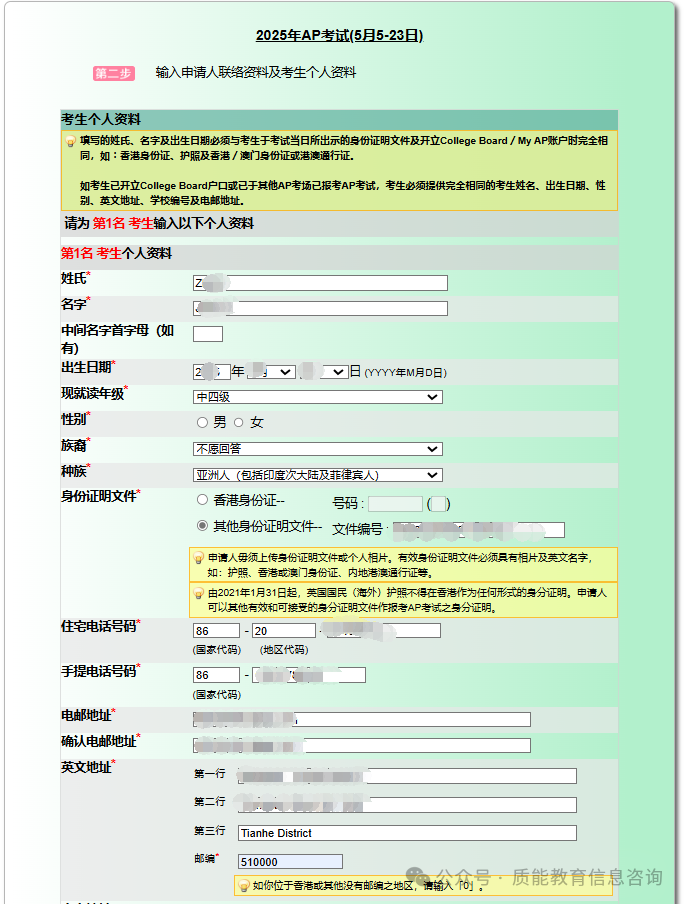Open the 现就读年级 grade dropdown
The width and height of the screenshot is (684, 904).
coord(318,397)
